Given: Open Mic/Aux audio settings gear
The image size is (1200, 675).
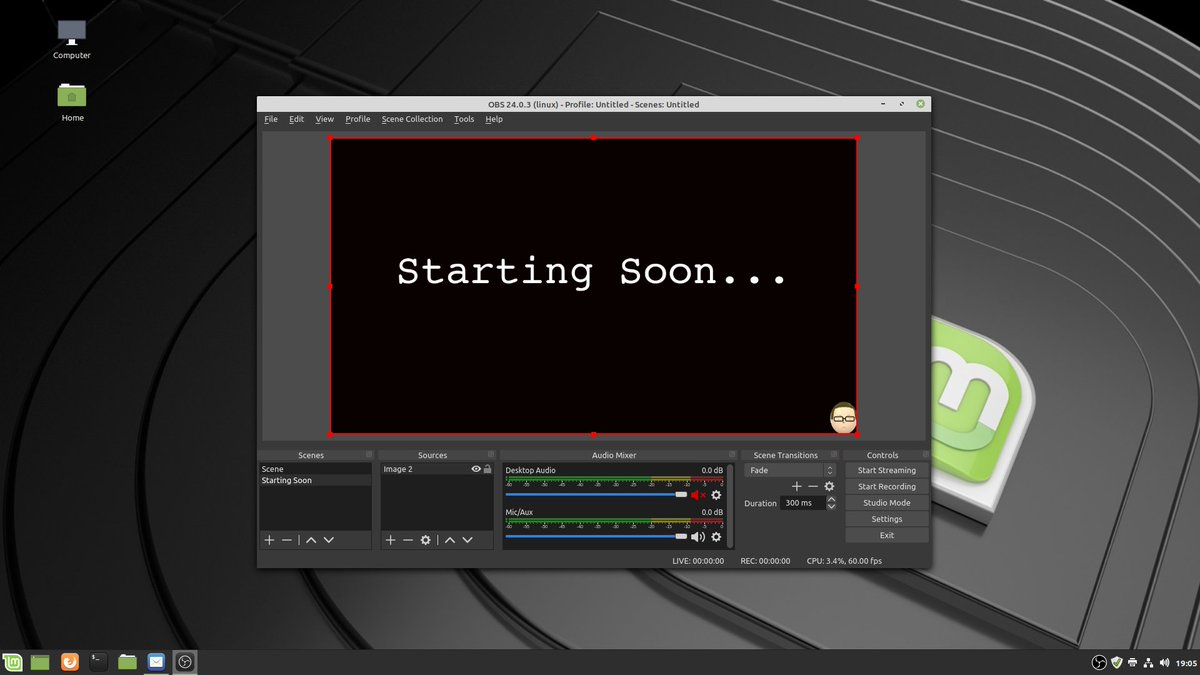Looking at the screenshot, I should [x=716, y=537].
